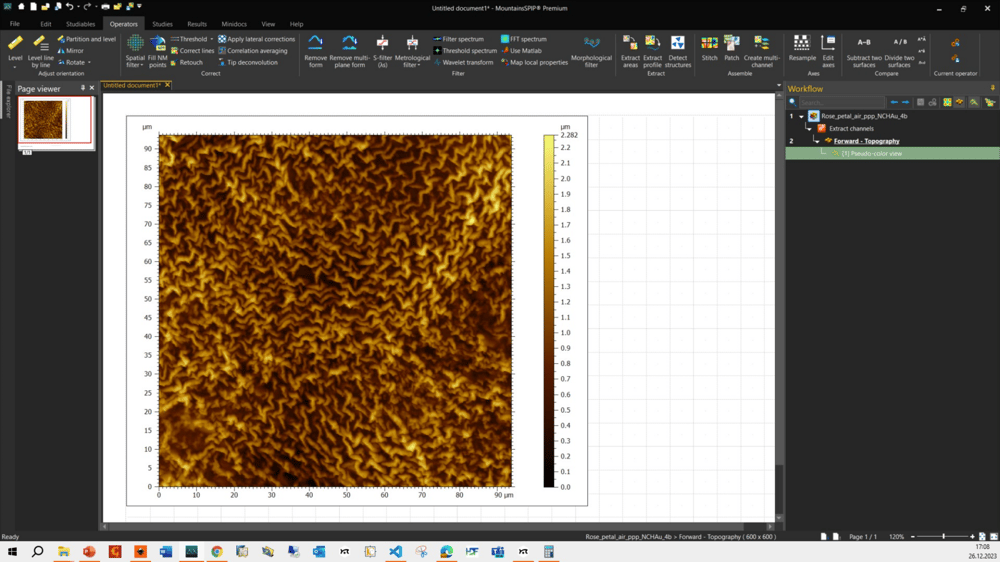Choose Partition and level tool
This screenshot has width=1000, height=562.
pos(87,39)
